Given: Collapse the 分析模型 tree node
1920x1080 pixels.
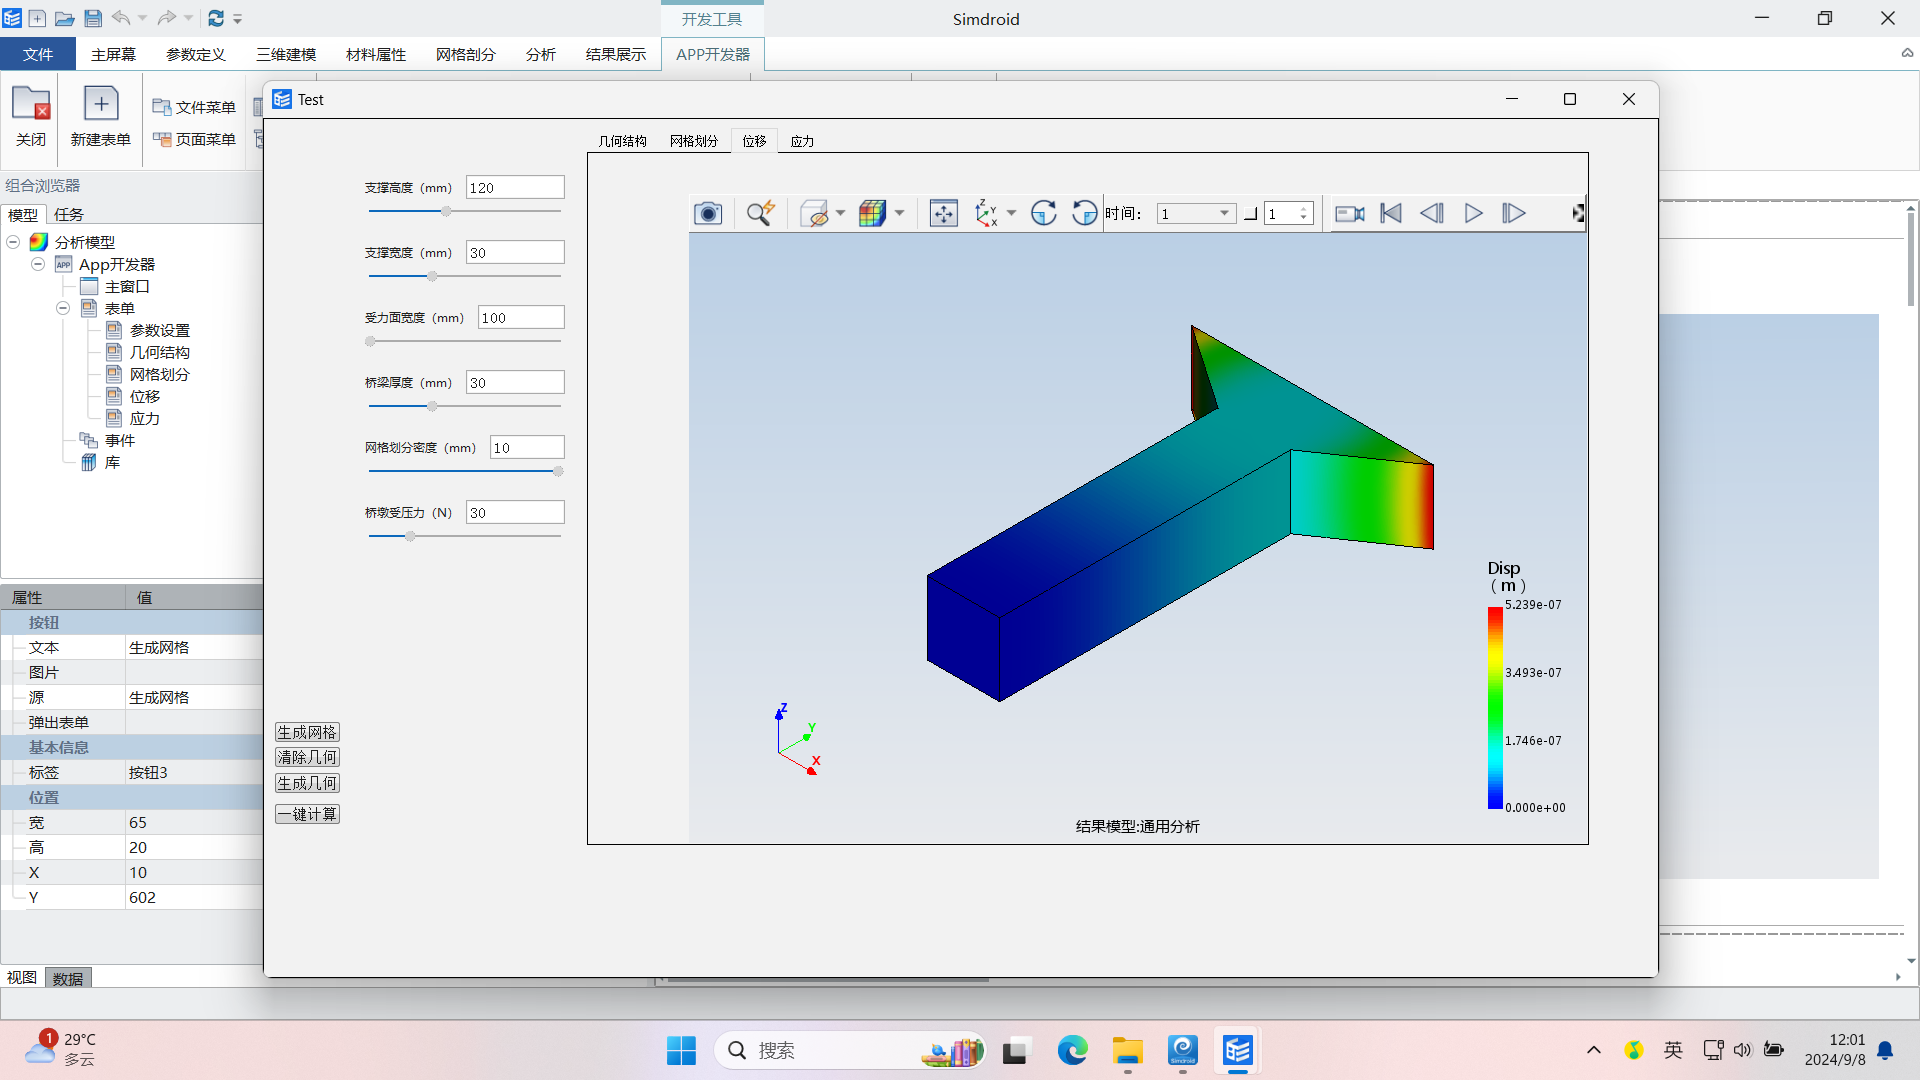Looking at the screenshot, I should coord(13,242).
